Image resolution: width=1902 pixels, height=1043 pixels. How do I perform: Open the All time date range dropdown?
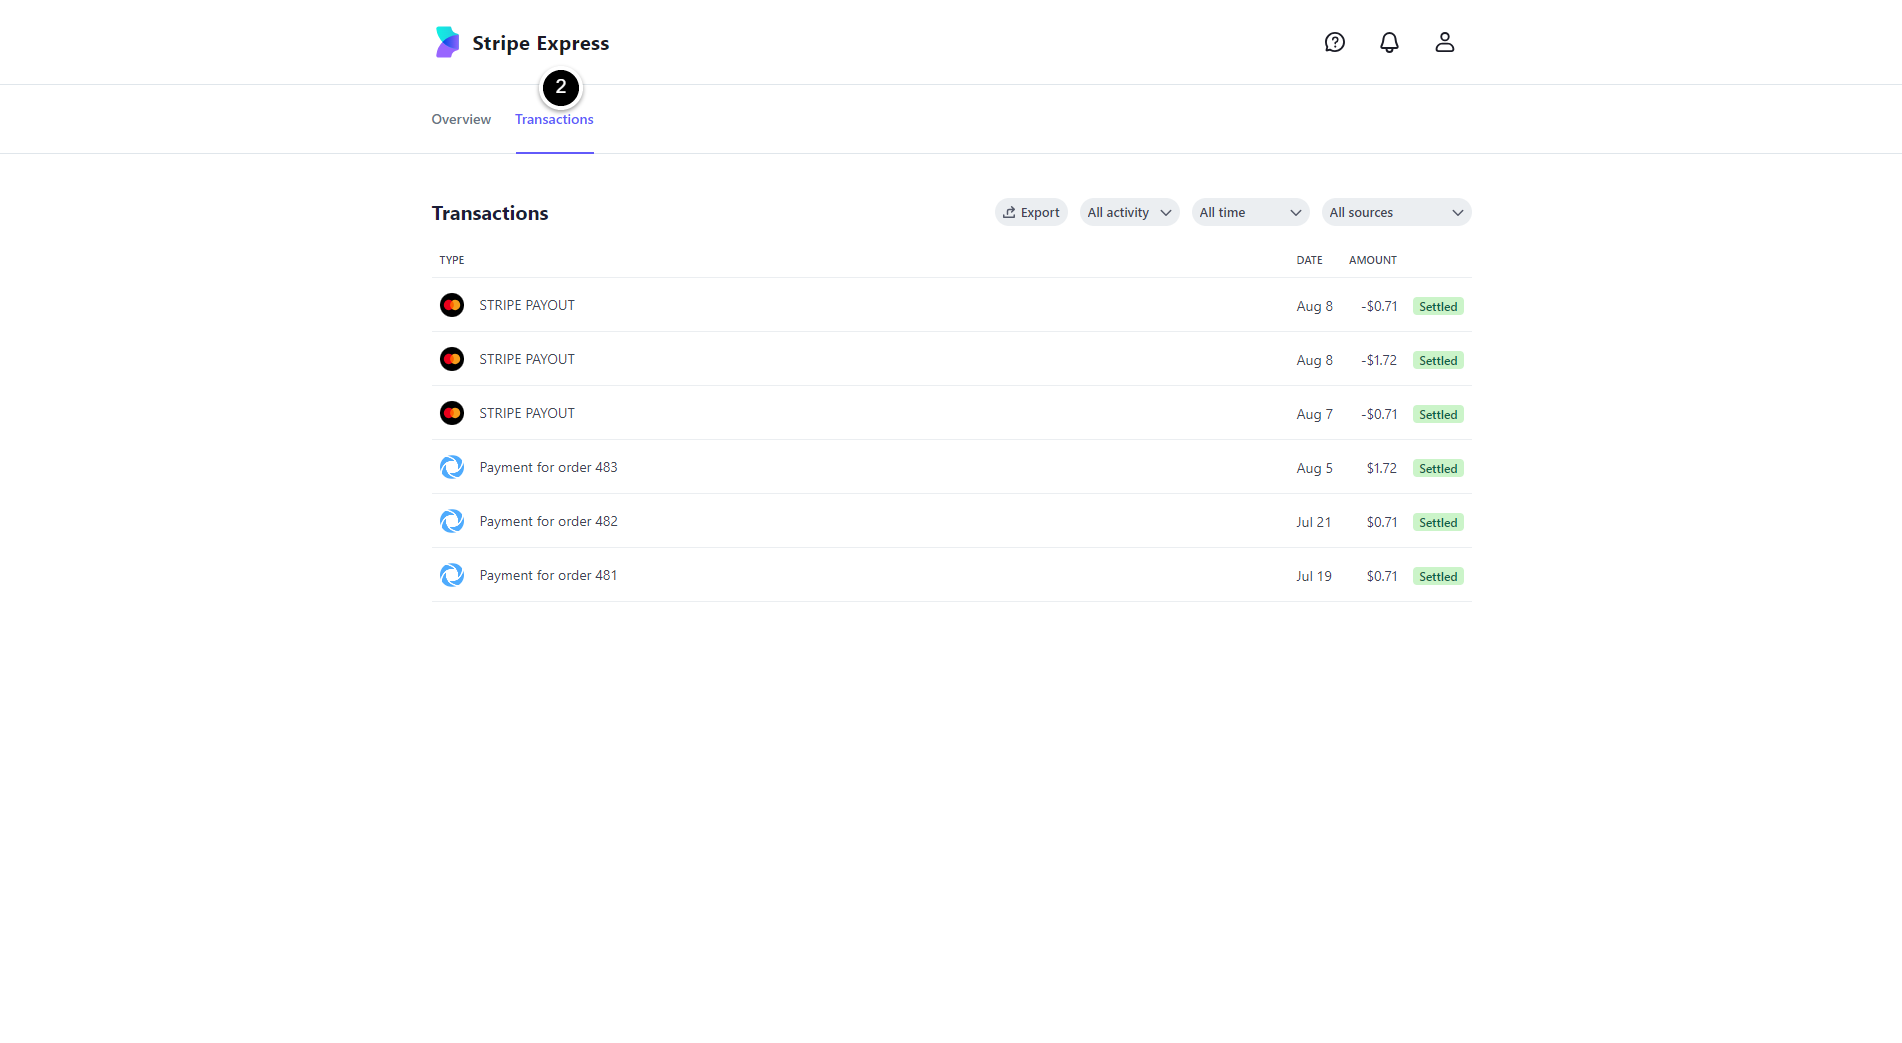[x=1250, y=212]
